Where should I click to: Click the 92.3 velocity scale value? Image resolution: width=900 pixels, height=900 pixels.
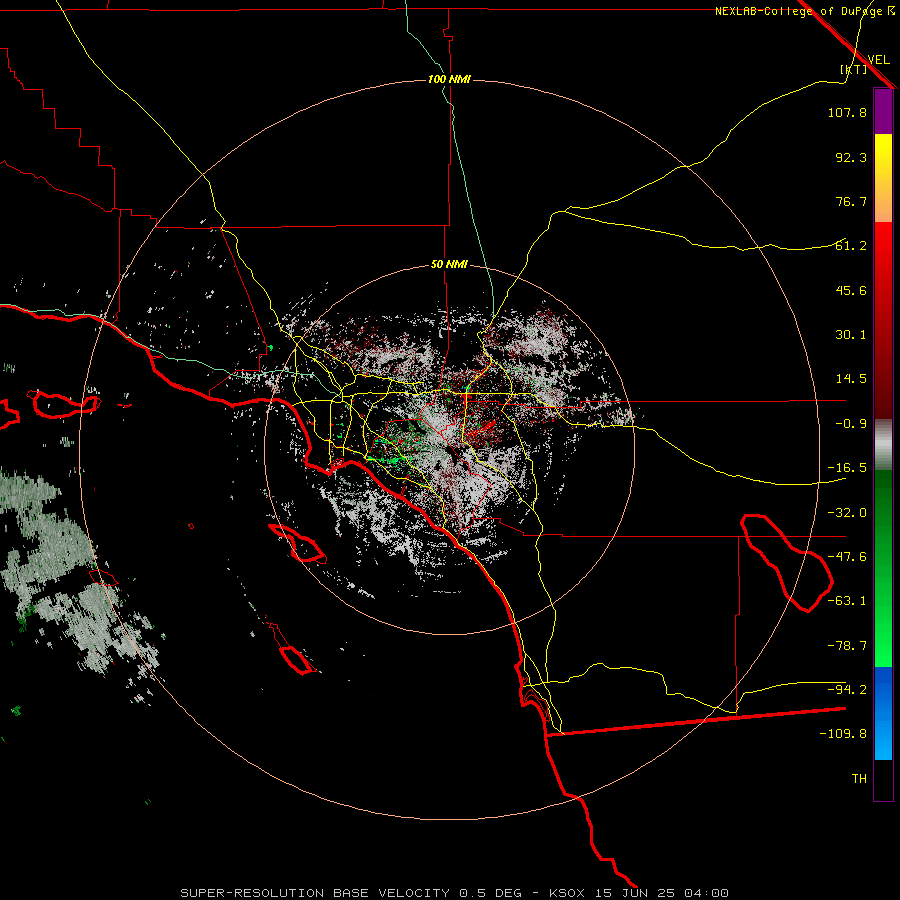coord(851,157)
